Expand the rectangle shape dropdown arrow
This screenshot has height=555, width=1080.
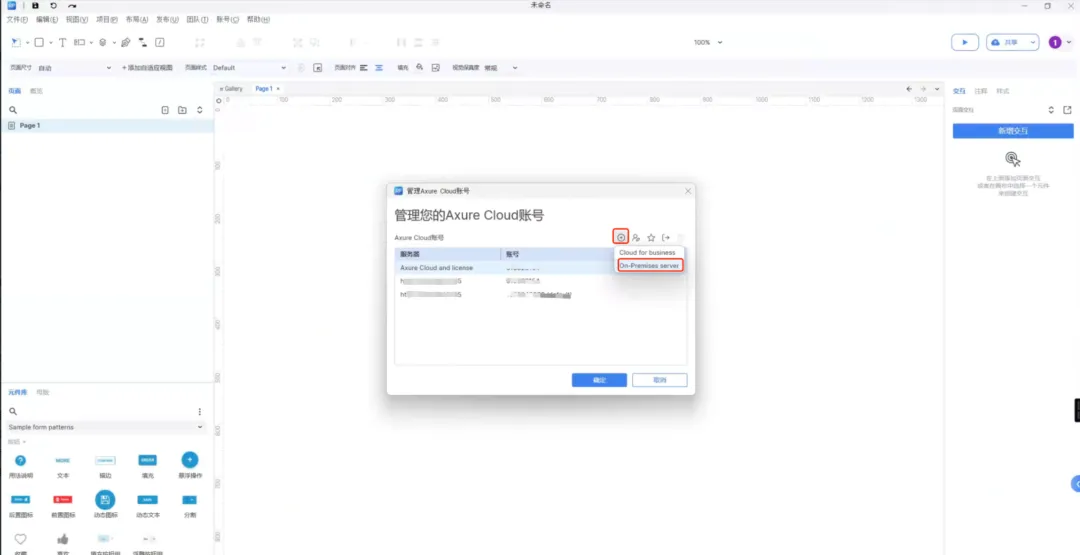coord(50,43)
